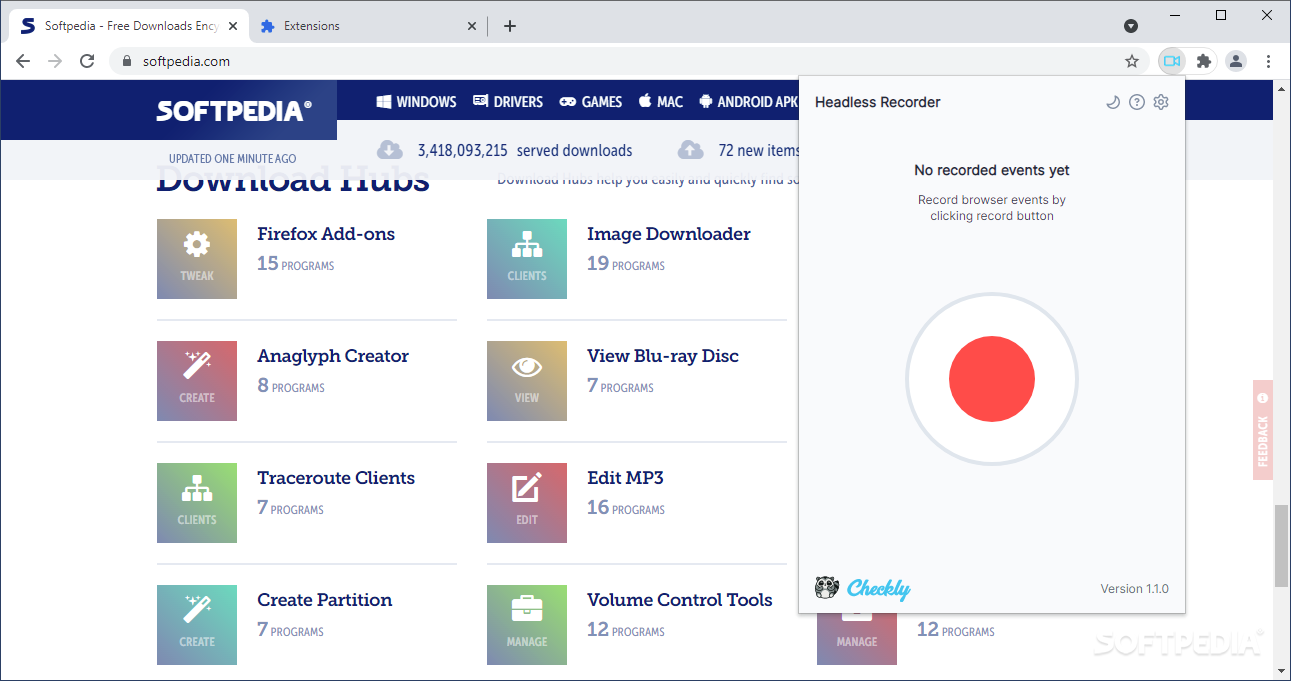
Task: Click the 72 new items text
Action: 759,151
